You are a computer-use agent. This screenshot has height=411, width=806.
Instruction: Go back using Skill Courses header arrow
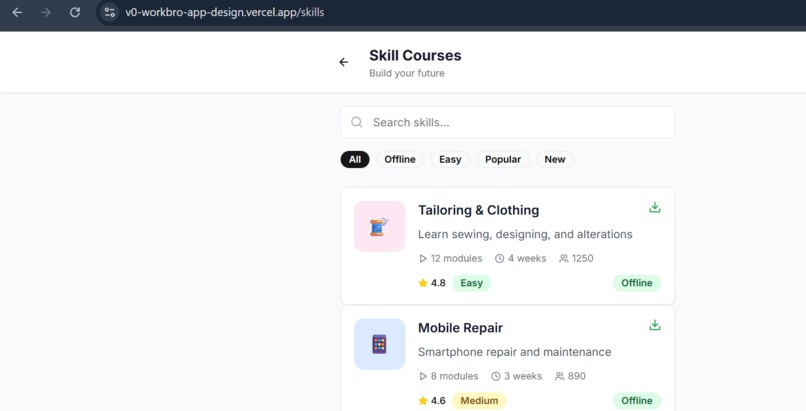344,62
